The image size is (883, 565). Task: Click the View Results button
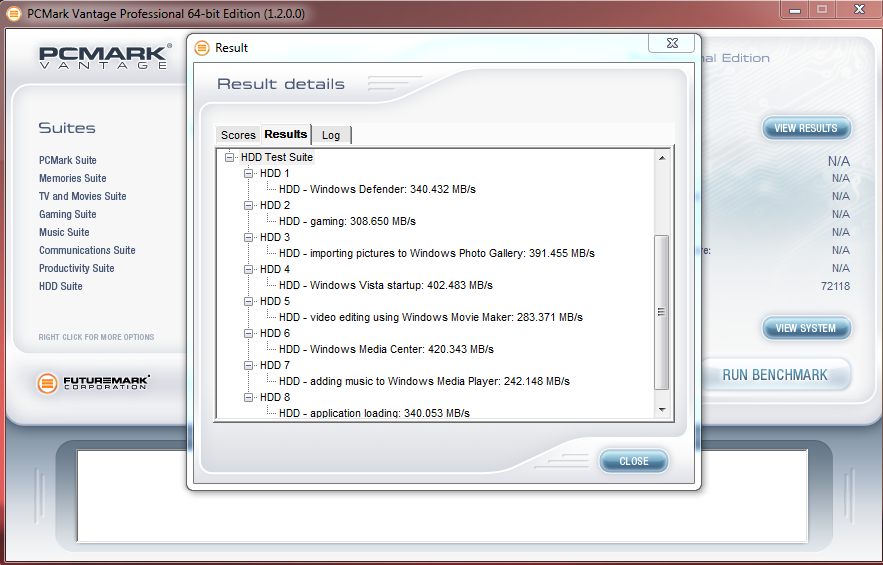point(806,128)
